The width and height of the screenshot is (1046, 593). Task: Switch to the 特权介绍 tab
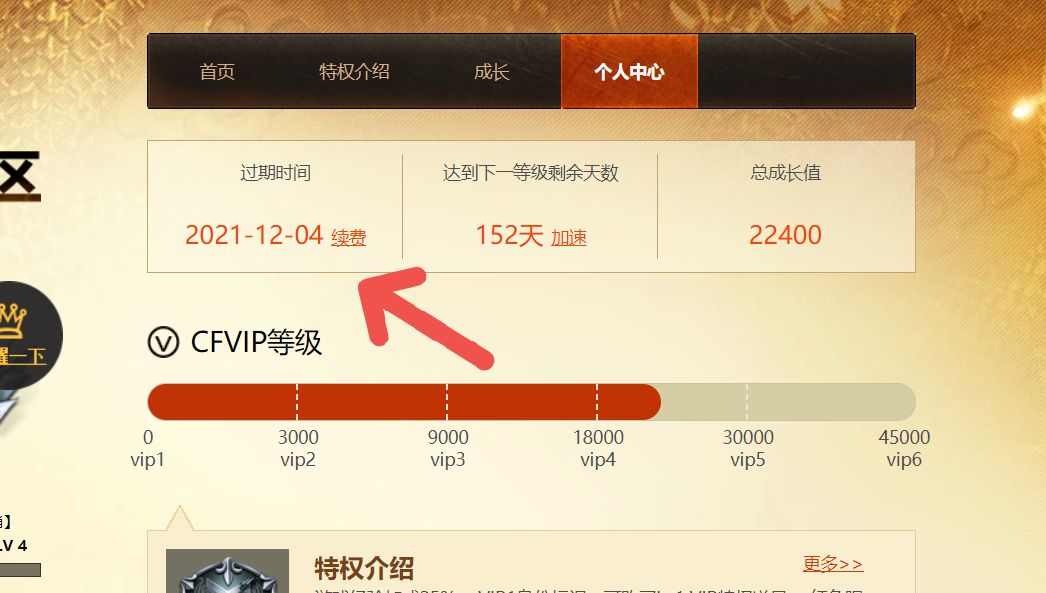(354, 71)
